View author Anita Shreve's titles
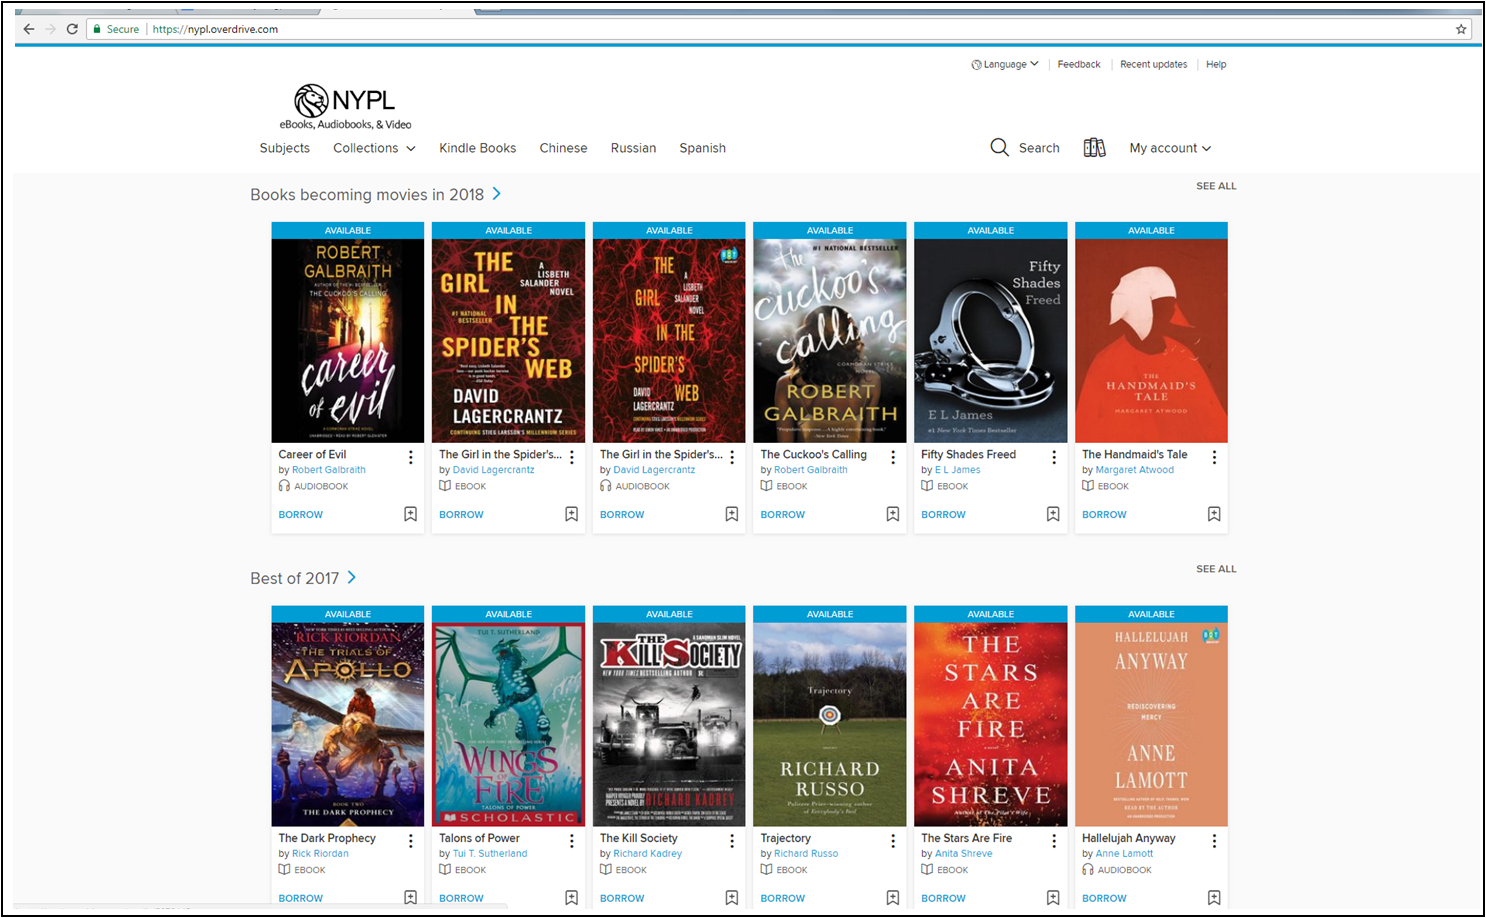 [x=964, y=854]
